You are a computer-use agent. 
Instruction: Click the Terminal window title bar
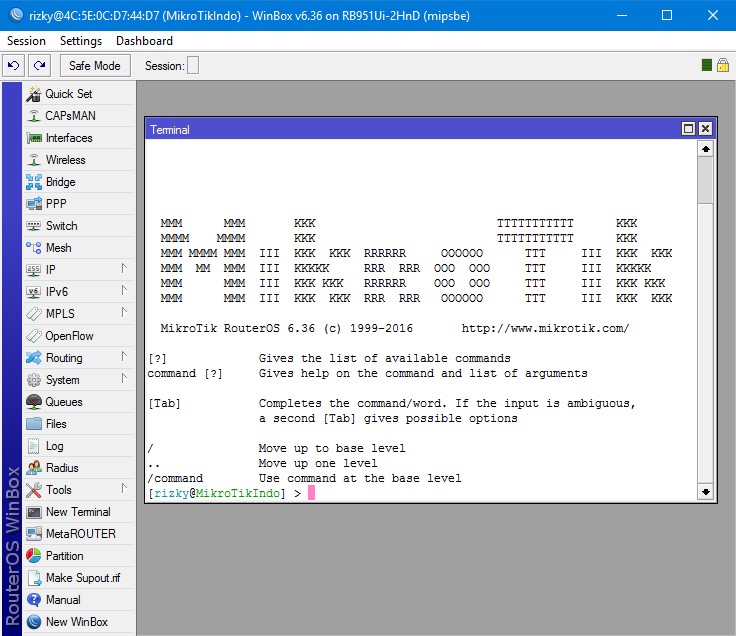[413, 129]
